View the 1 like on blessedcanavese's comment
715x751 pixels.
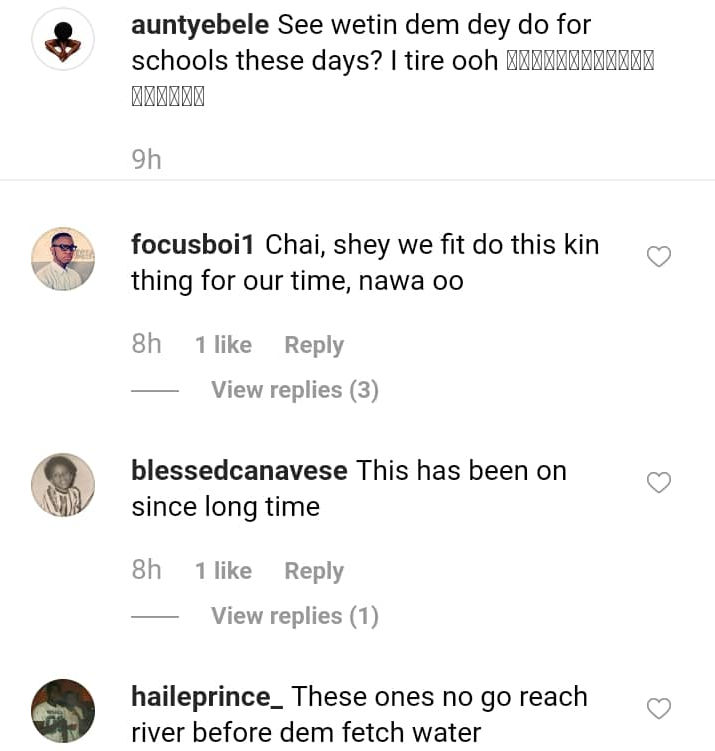[223, 571]
